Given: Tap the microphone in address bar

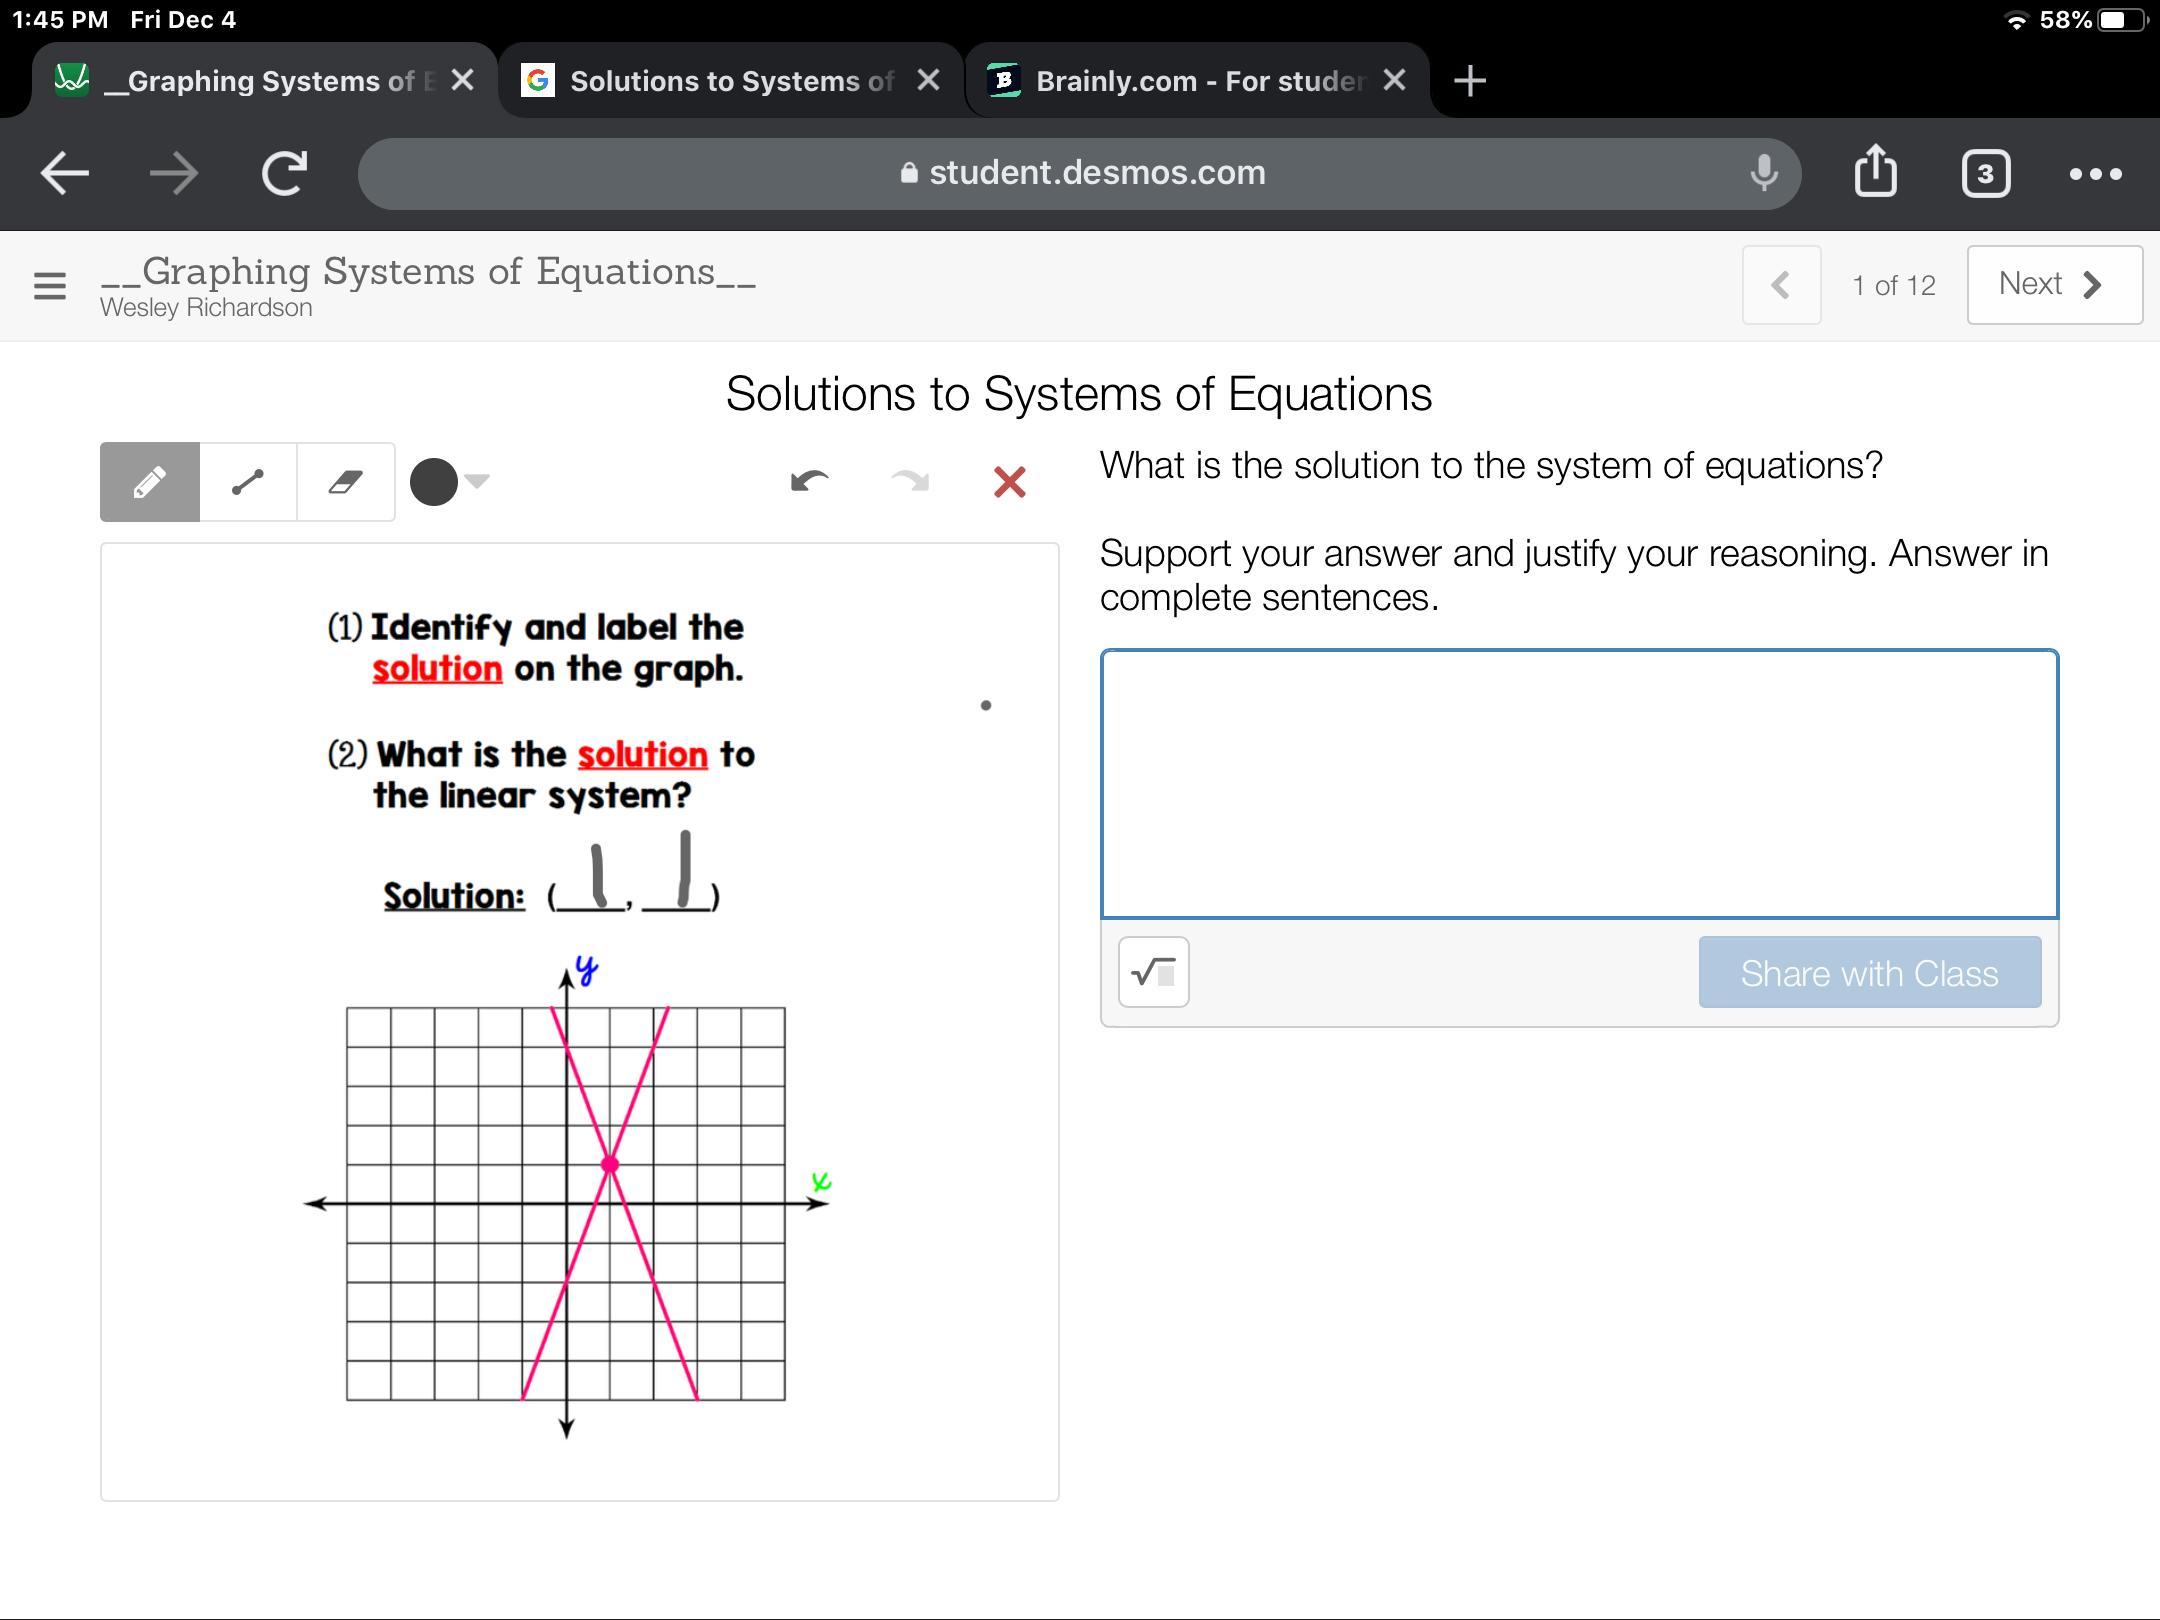Looking at the screenshot, I should click(x=1764, y=173).
